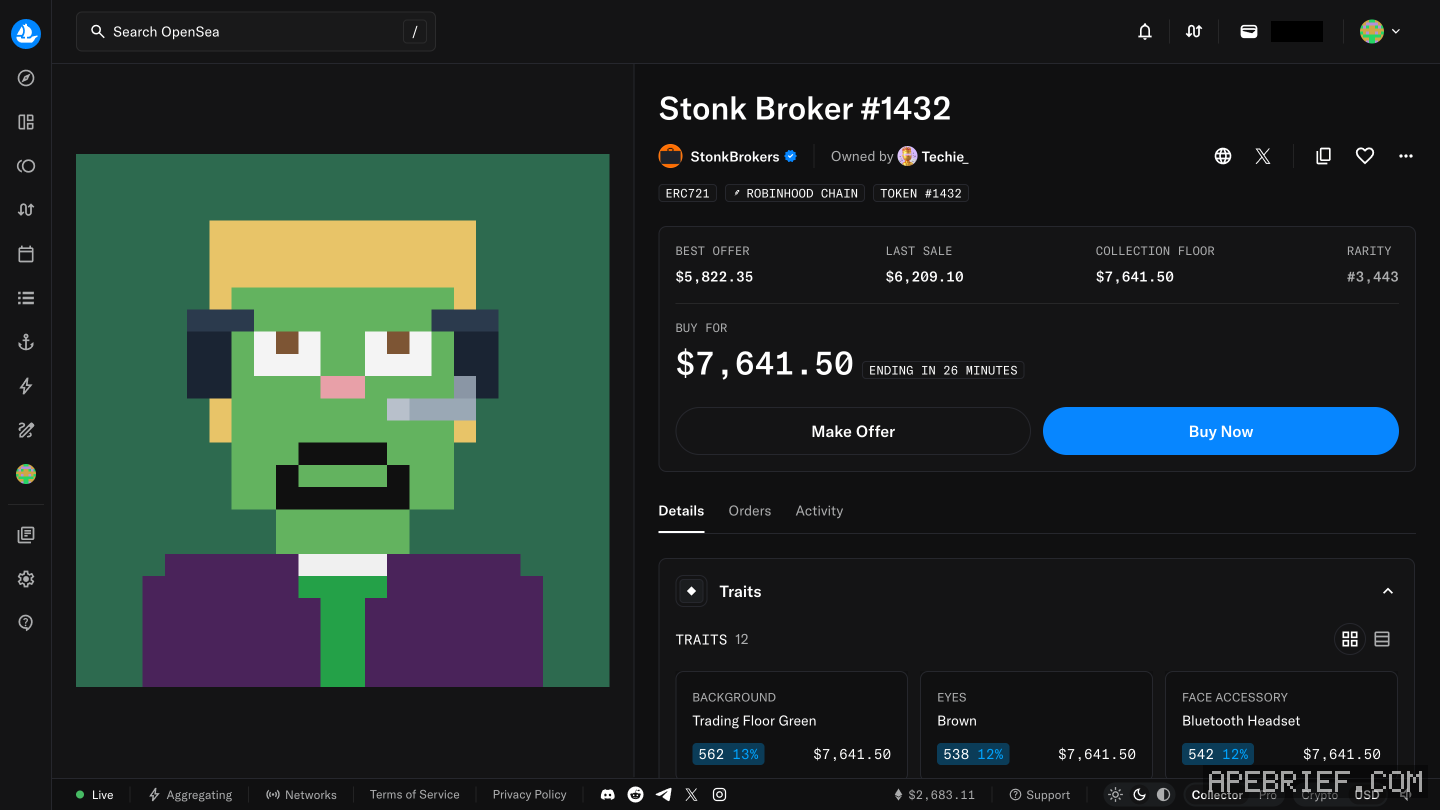Open the Resources documents icon in sidebar

pos(26,535)
